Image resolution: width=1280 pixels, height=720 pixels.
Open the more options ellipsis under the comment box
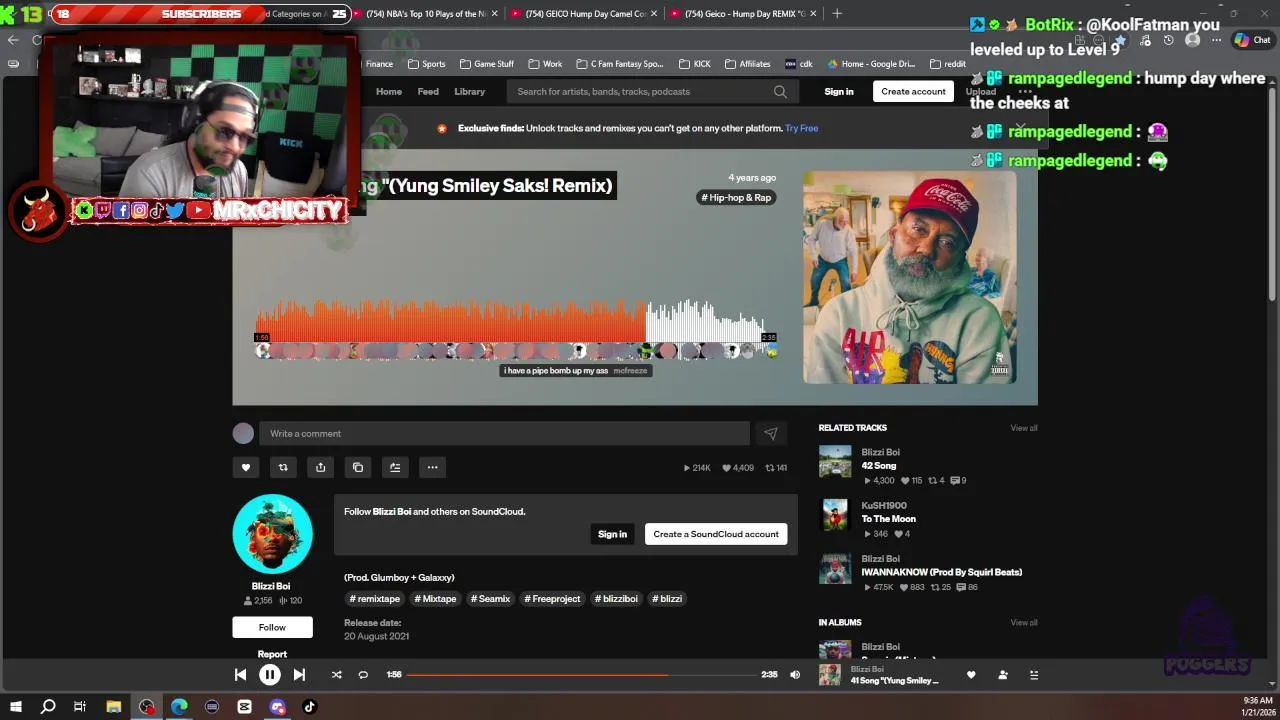click(x=432, y=467)
